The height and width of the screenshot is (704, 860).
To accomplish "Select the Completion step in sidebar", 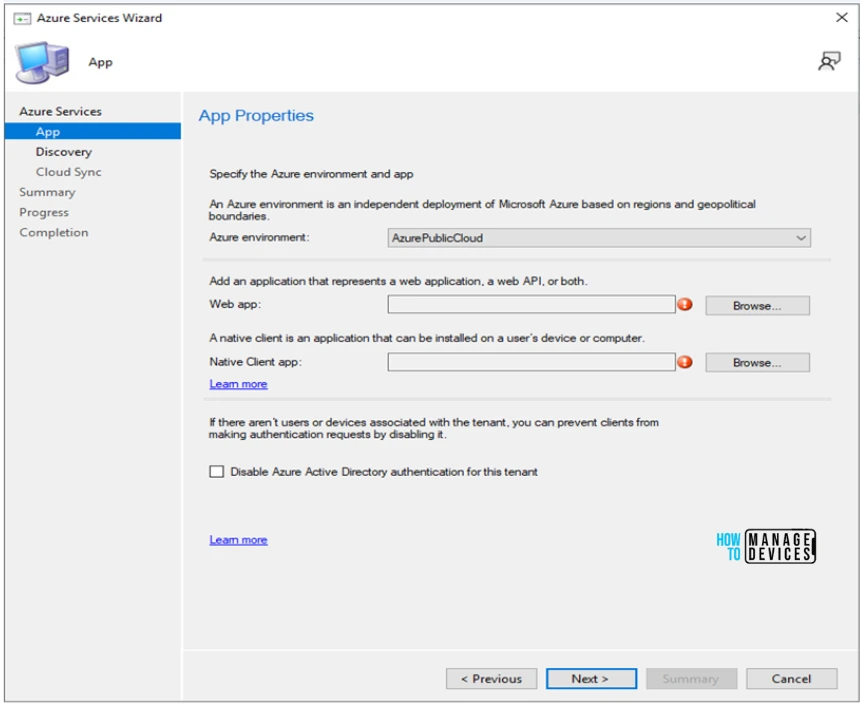I will point(54,232).
